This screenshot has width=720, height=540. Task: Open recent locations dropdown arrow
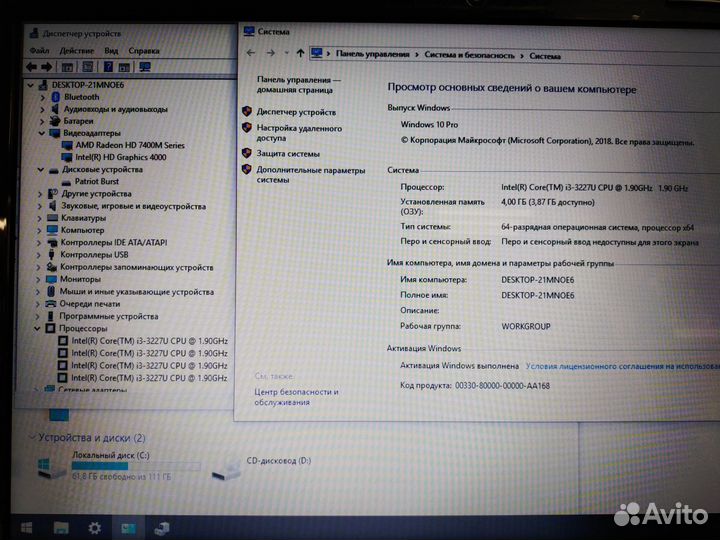tap(286, 53)
